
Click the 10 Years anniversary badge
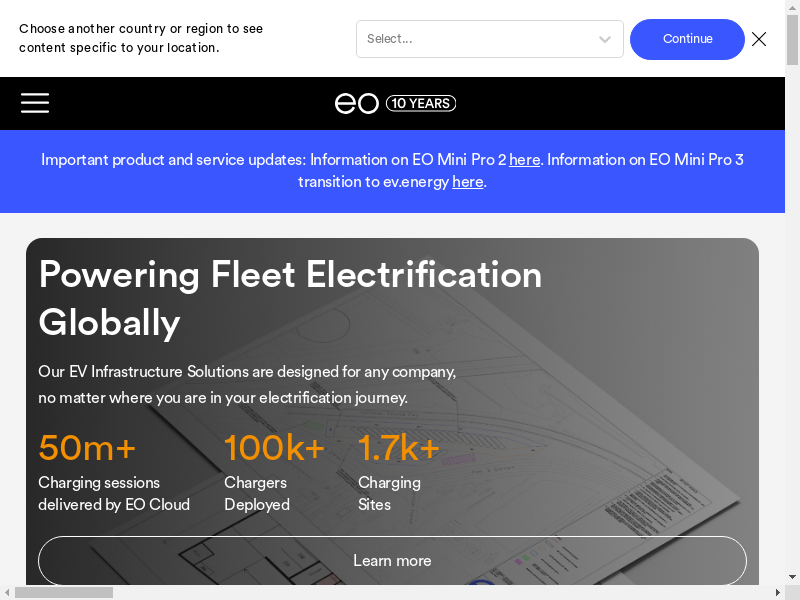pyautogui.click(x=421, y=103)
